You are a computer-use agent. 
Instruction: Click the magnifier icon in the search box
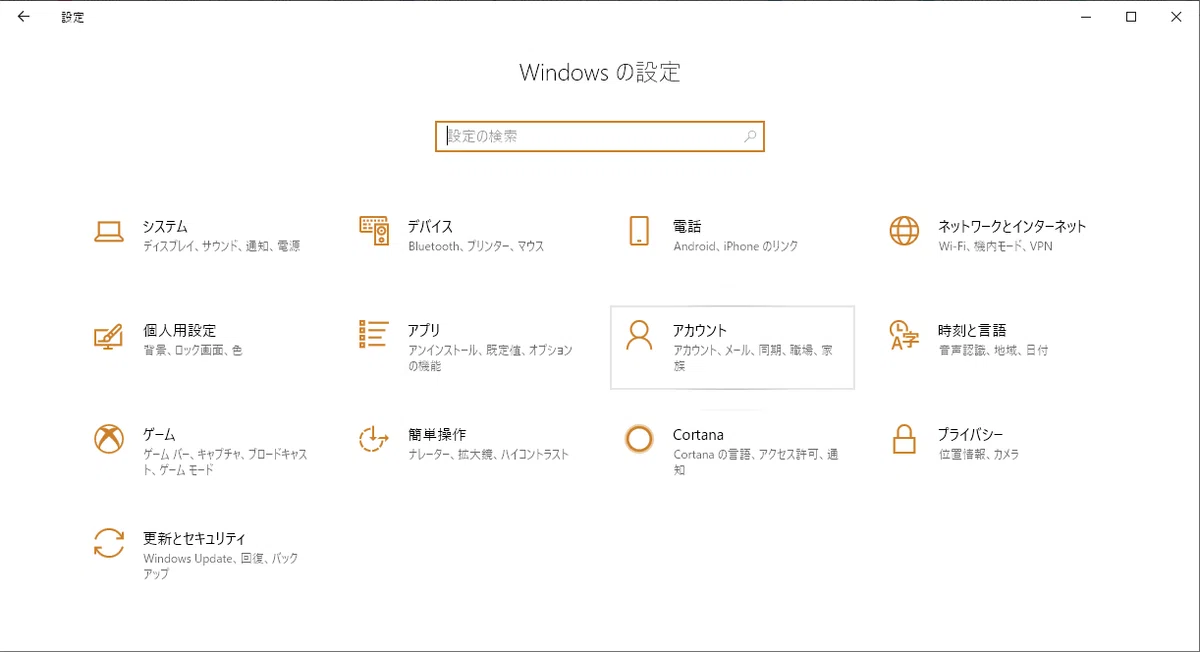750,136
